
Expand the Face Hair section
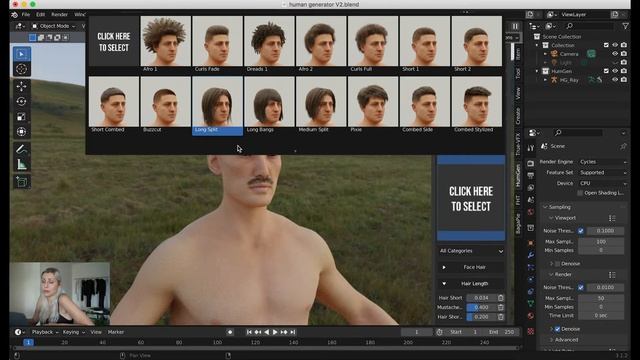(471, 267)
